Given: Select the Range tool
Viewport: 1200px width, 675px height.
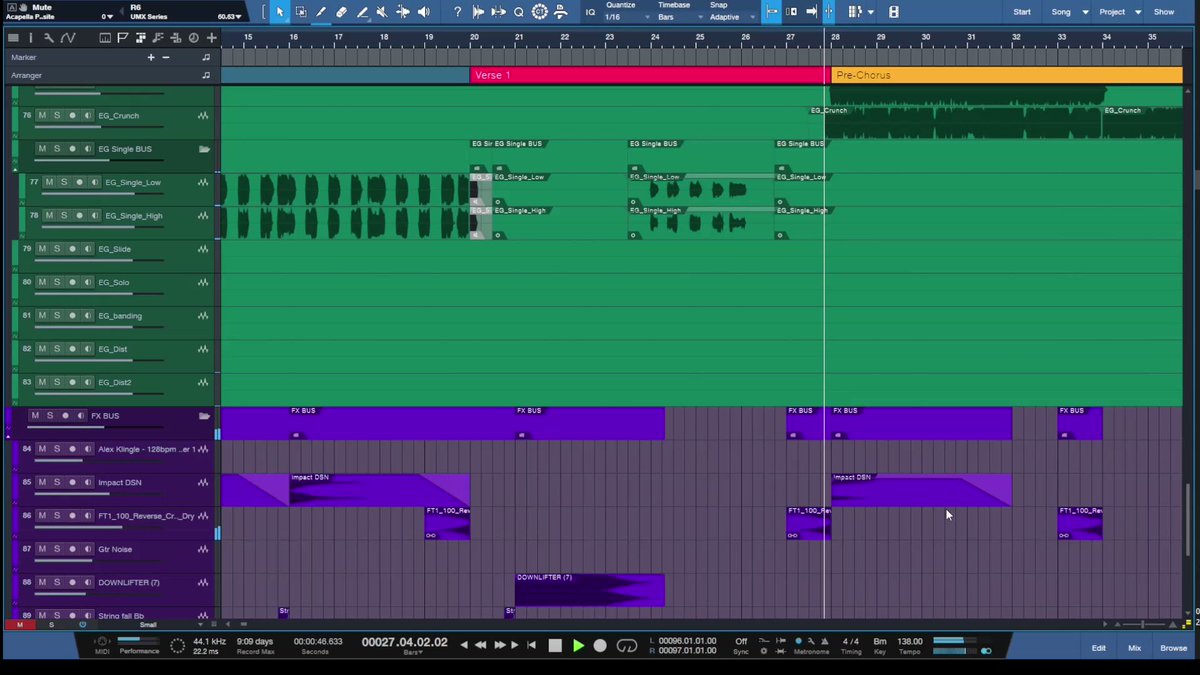Looking at the screenshot, I should [x=301, y=12].
